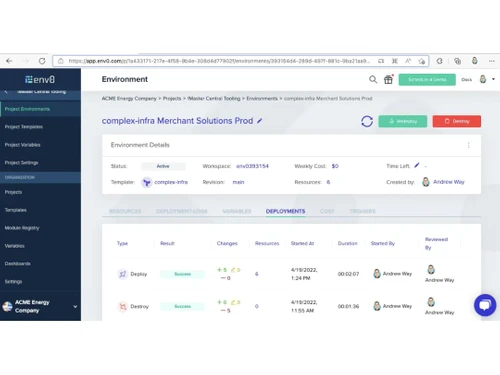Screen dimensions: 500x375
Task: Edit Time Left pencil icon
Action: pyautogui.click(x=417, y=165)
